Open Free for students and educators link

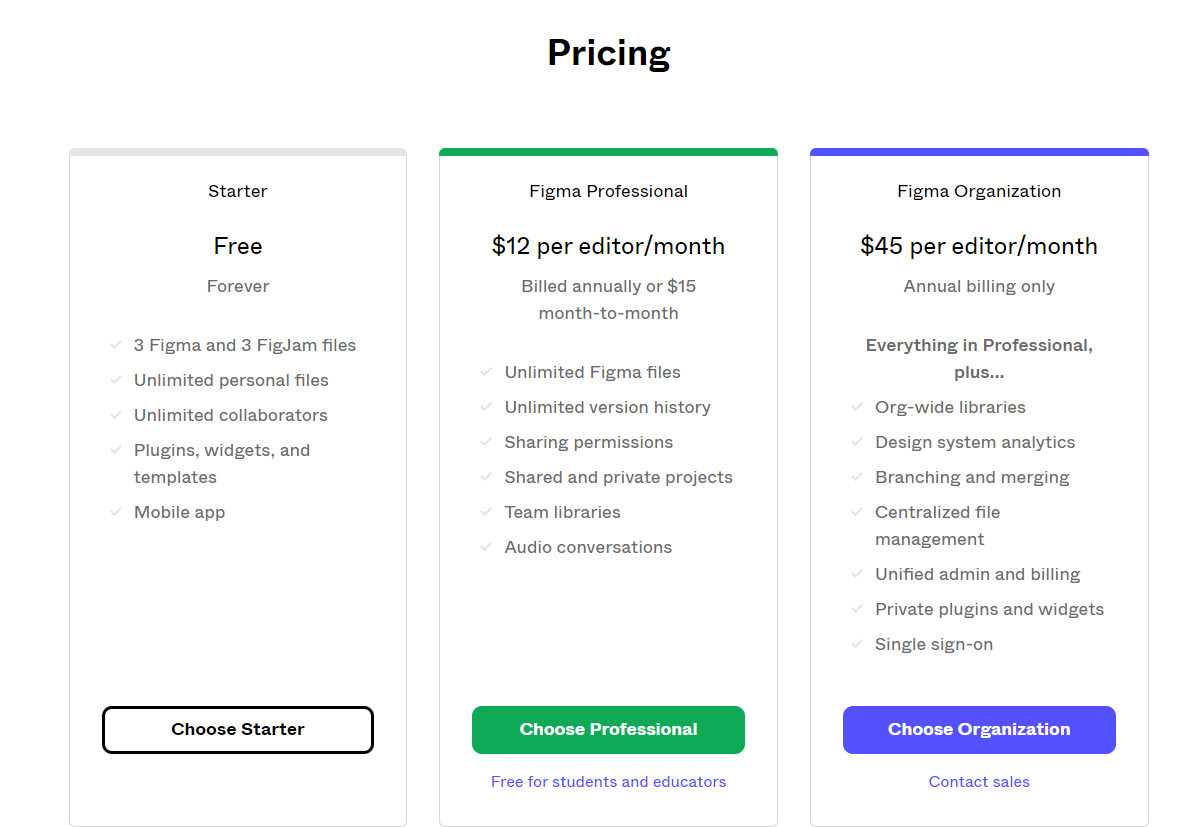tap(608, 782)
